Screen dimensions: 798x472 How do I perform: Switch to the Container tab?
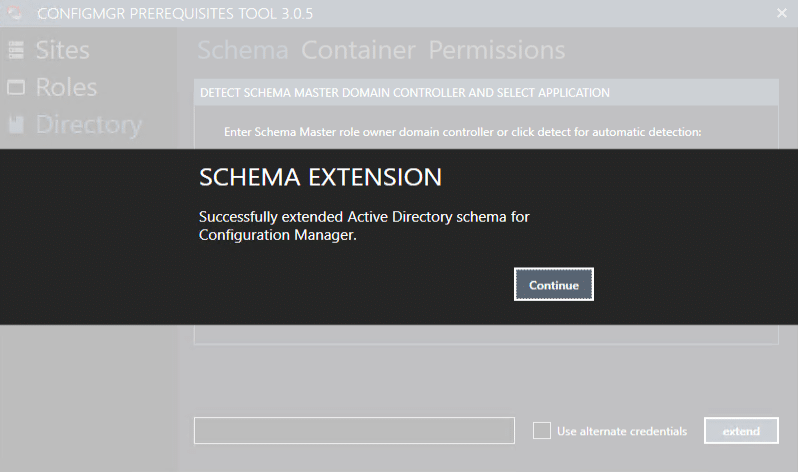click(358, 51)
